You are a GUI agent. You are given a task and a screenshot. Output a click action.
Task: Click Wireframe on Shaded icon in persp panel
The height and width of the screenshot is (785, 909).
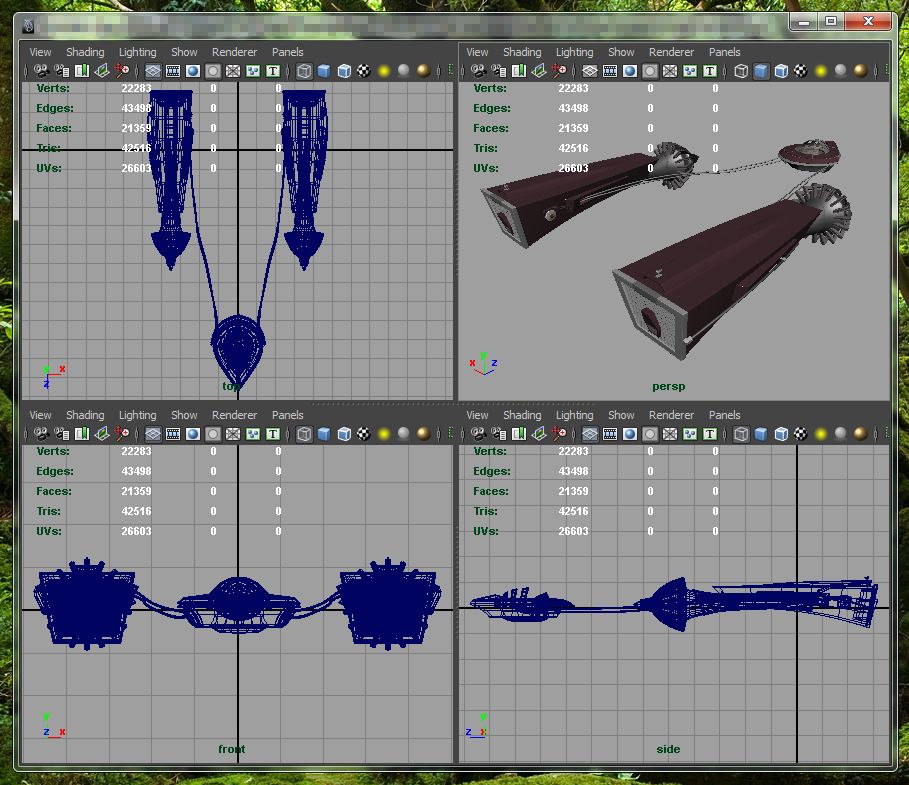click(781, 71)
